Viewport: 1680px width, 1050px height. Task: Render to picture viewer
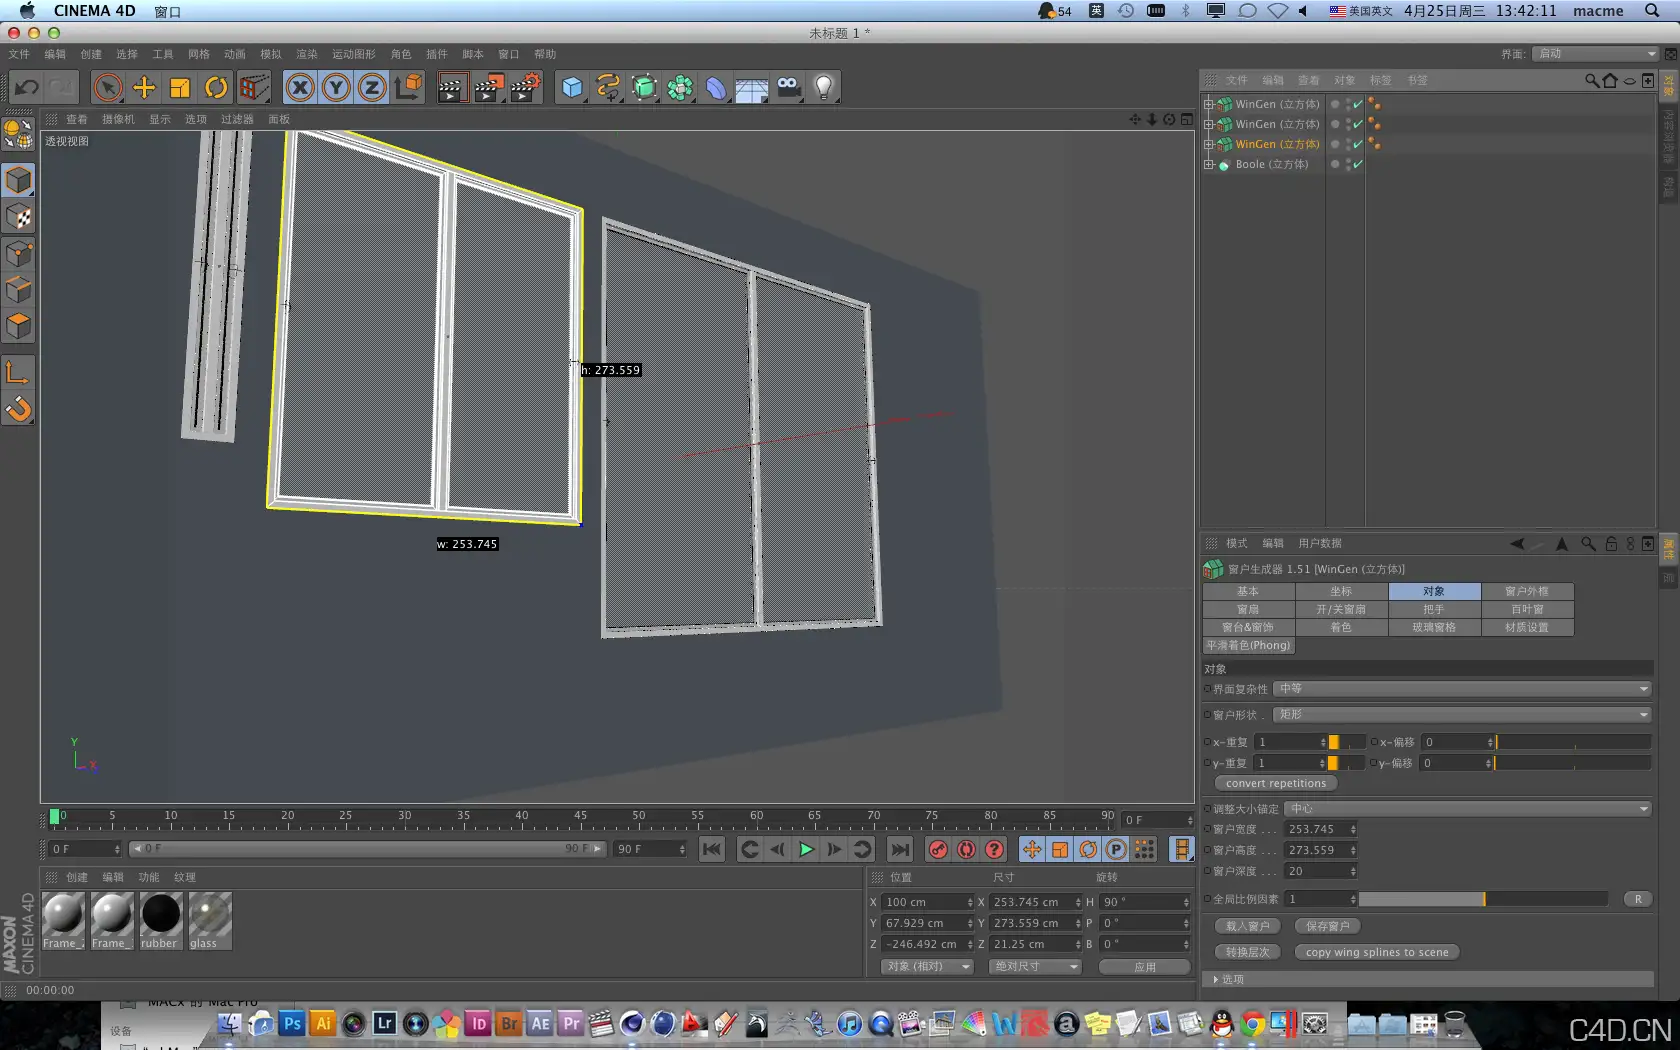(x=488, y=88)
